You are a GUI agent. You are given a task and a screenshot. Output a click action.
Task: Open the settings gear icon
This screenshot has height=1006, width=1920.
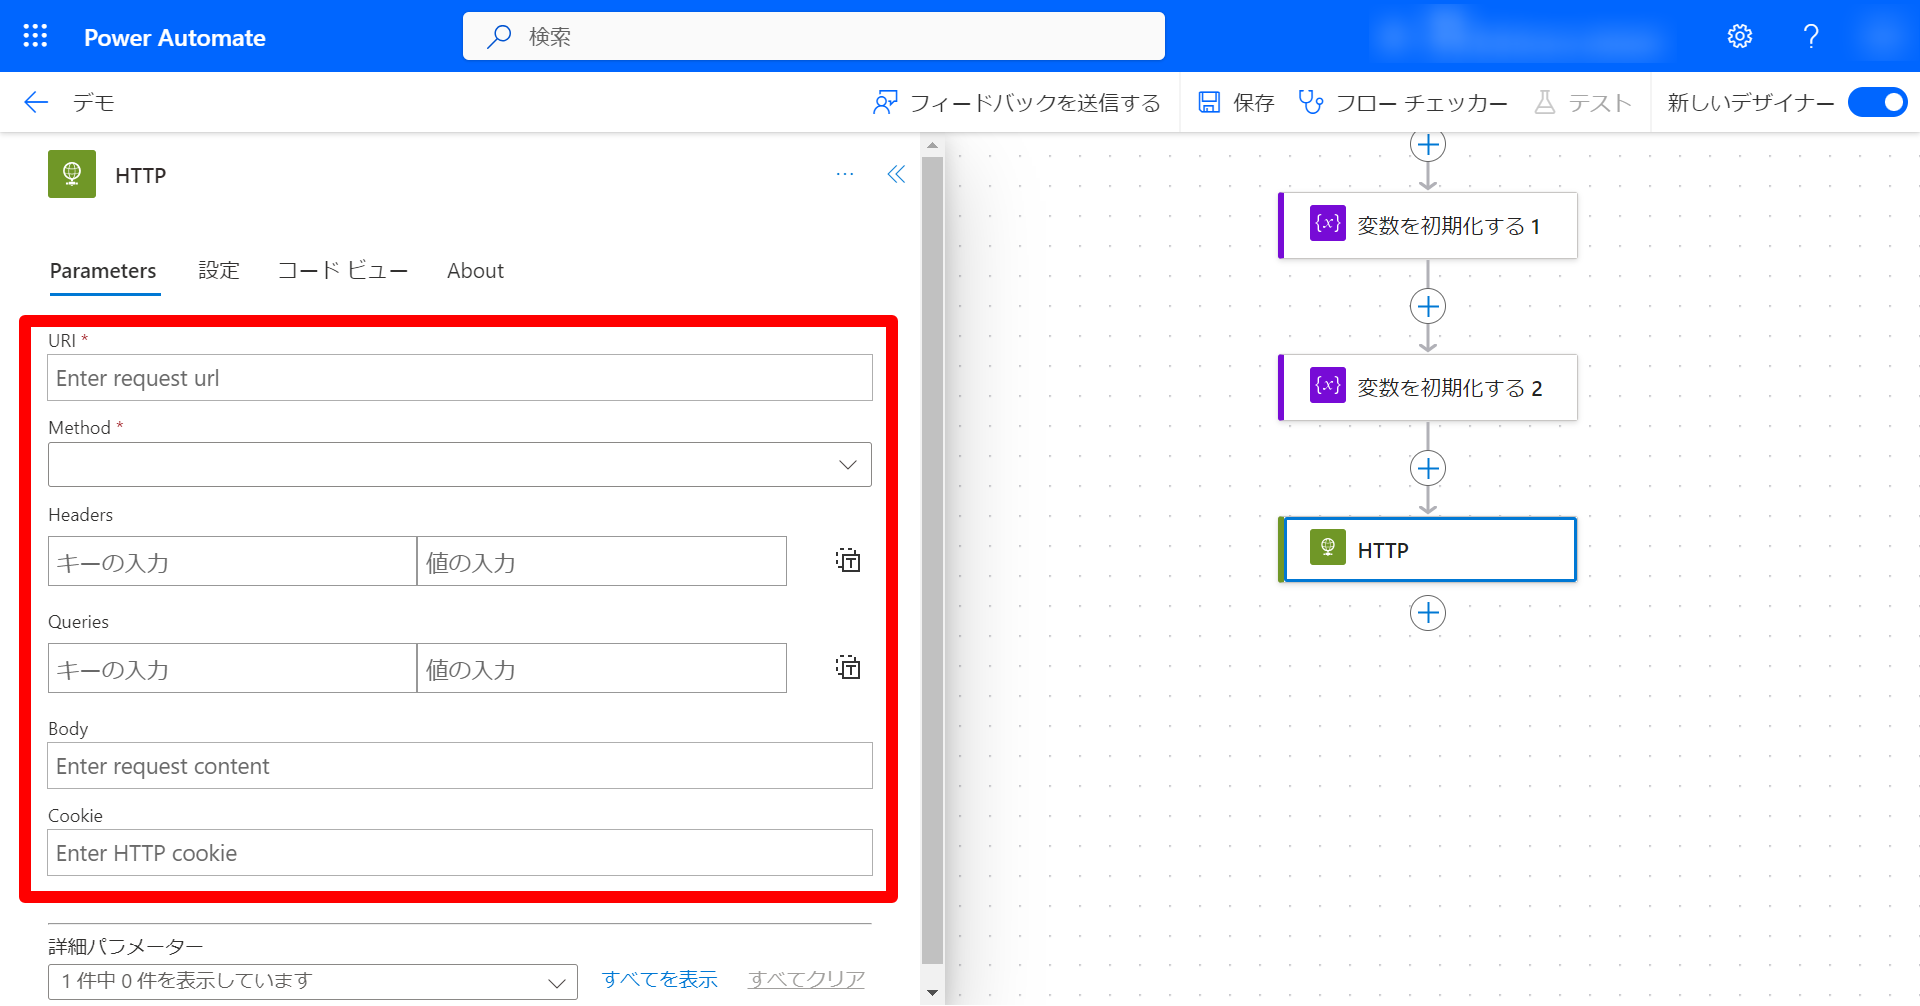1739,36
